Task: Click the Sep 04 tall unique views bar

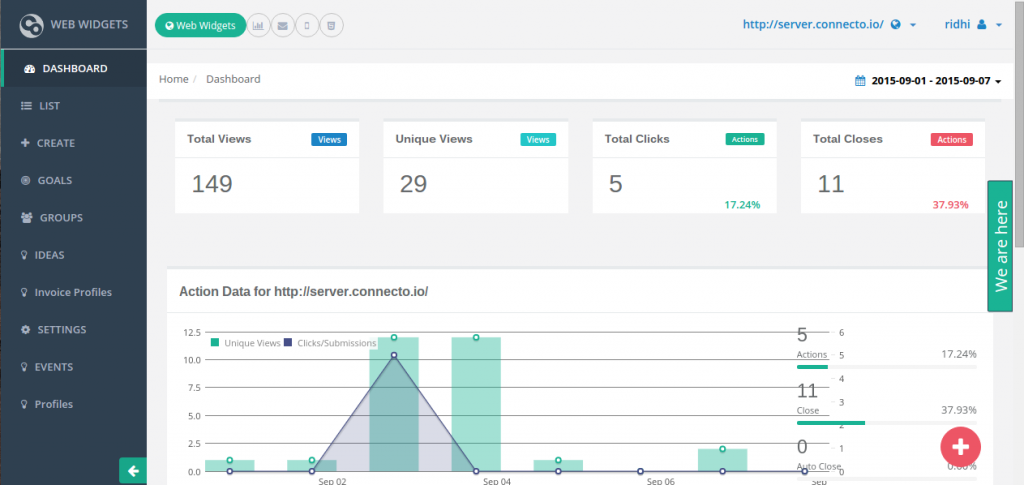Action: pos(476,404)
